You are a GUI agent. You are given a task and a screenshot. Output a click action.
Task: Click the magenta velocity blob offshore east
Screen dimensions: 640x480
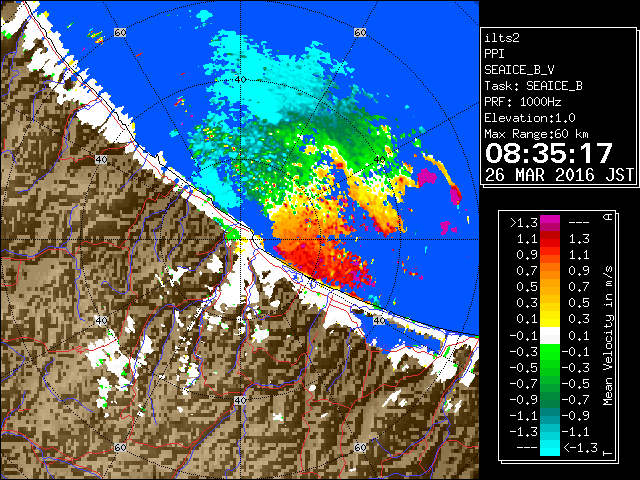(x=427, y=177)
